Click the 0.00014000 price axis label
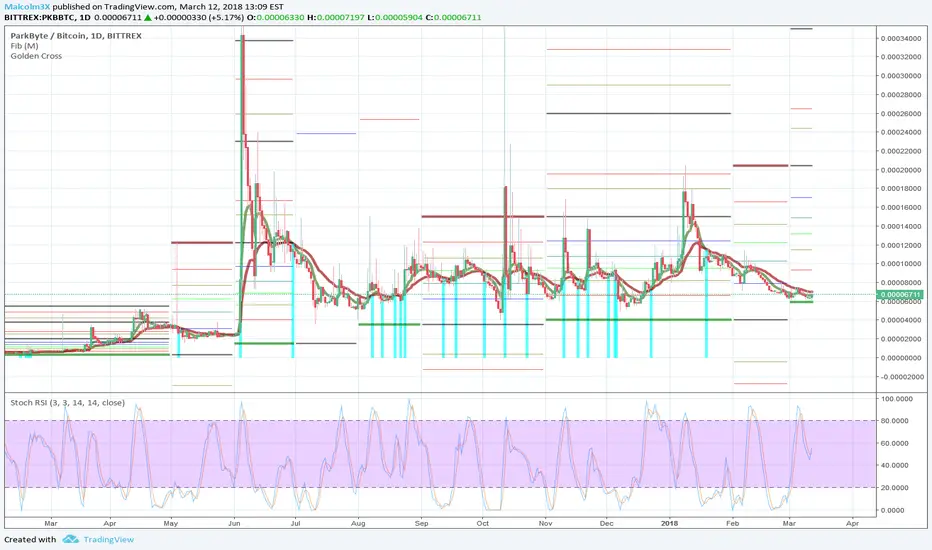This screenshot has width=932, height=550. (902, 227)
